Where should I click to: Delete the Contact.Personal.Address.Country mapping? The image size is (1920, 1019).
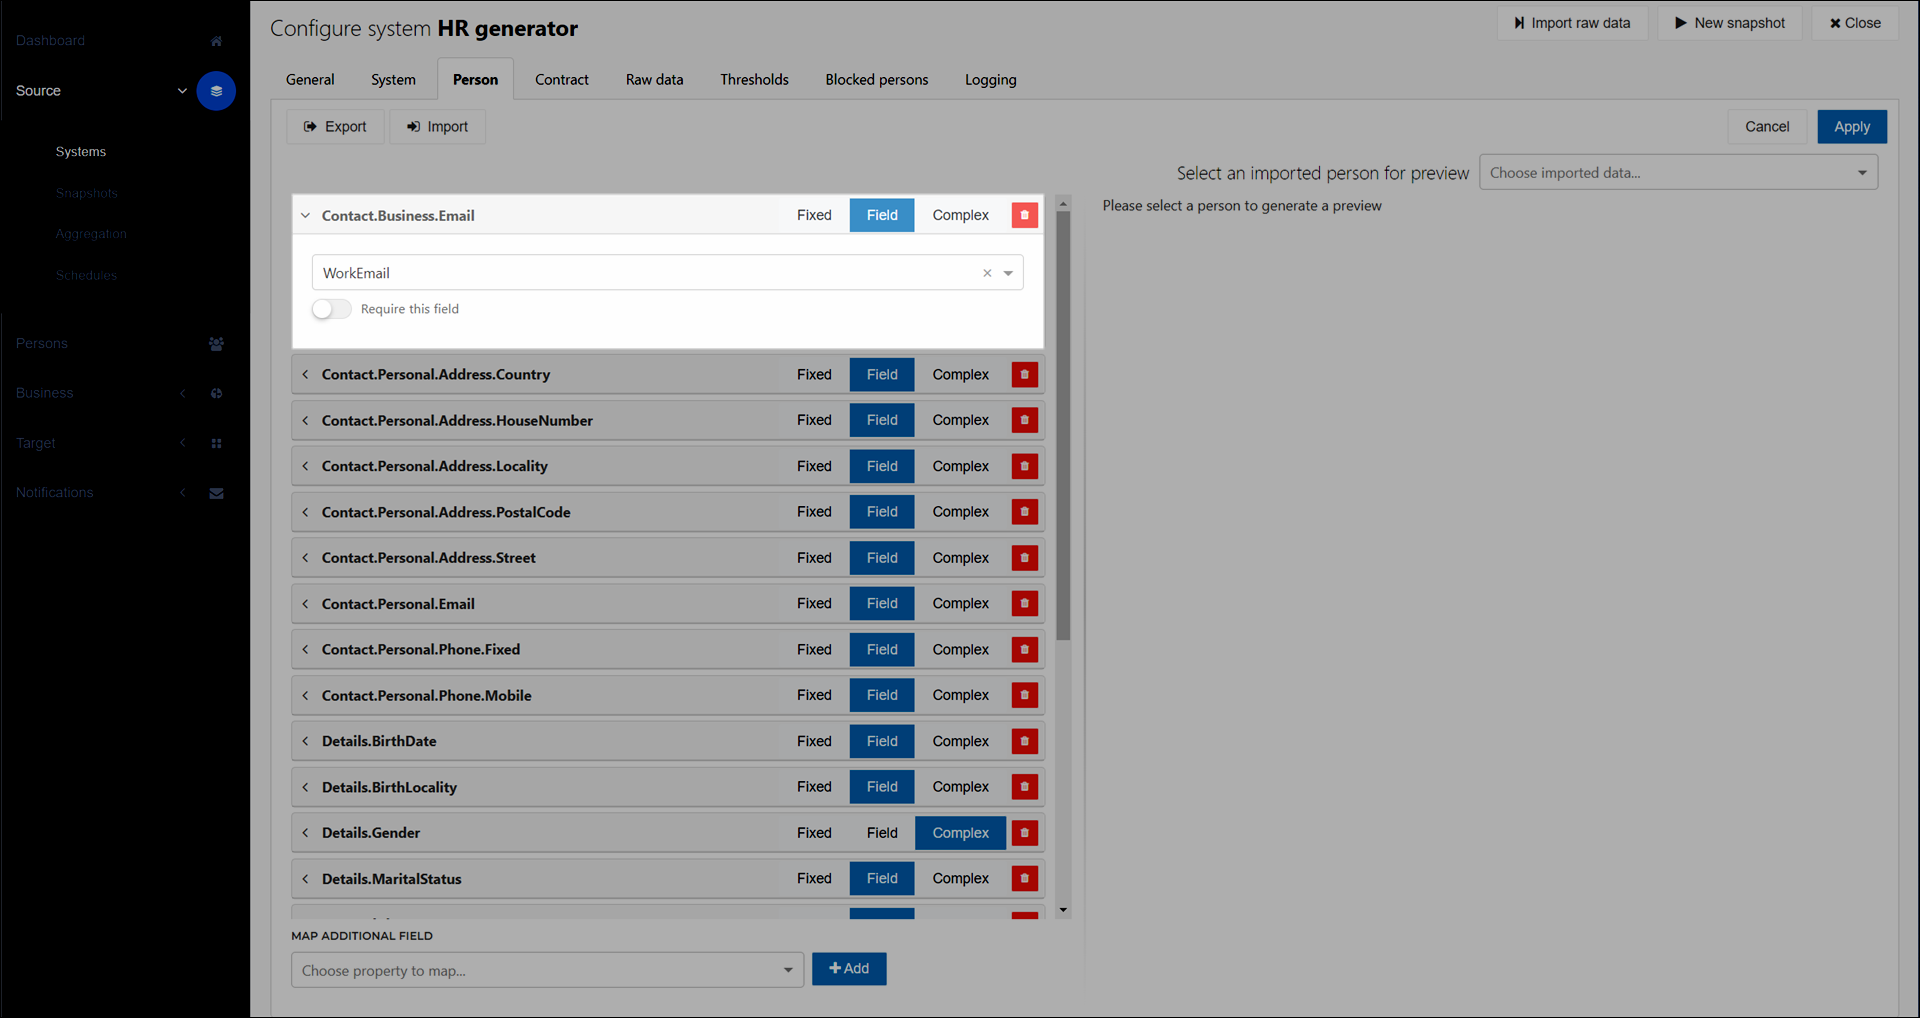(x=1024, y=375)
